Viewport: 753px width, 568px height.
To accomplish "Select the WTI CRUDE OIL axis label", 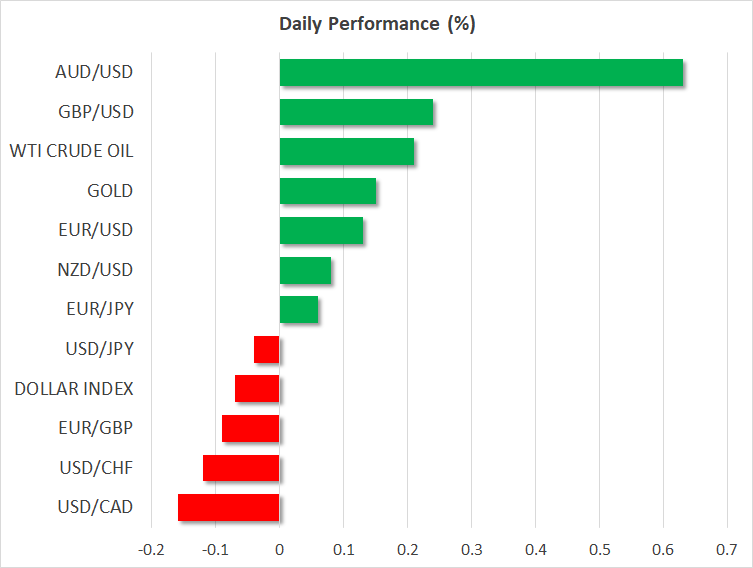I will point(71,151).
